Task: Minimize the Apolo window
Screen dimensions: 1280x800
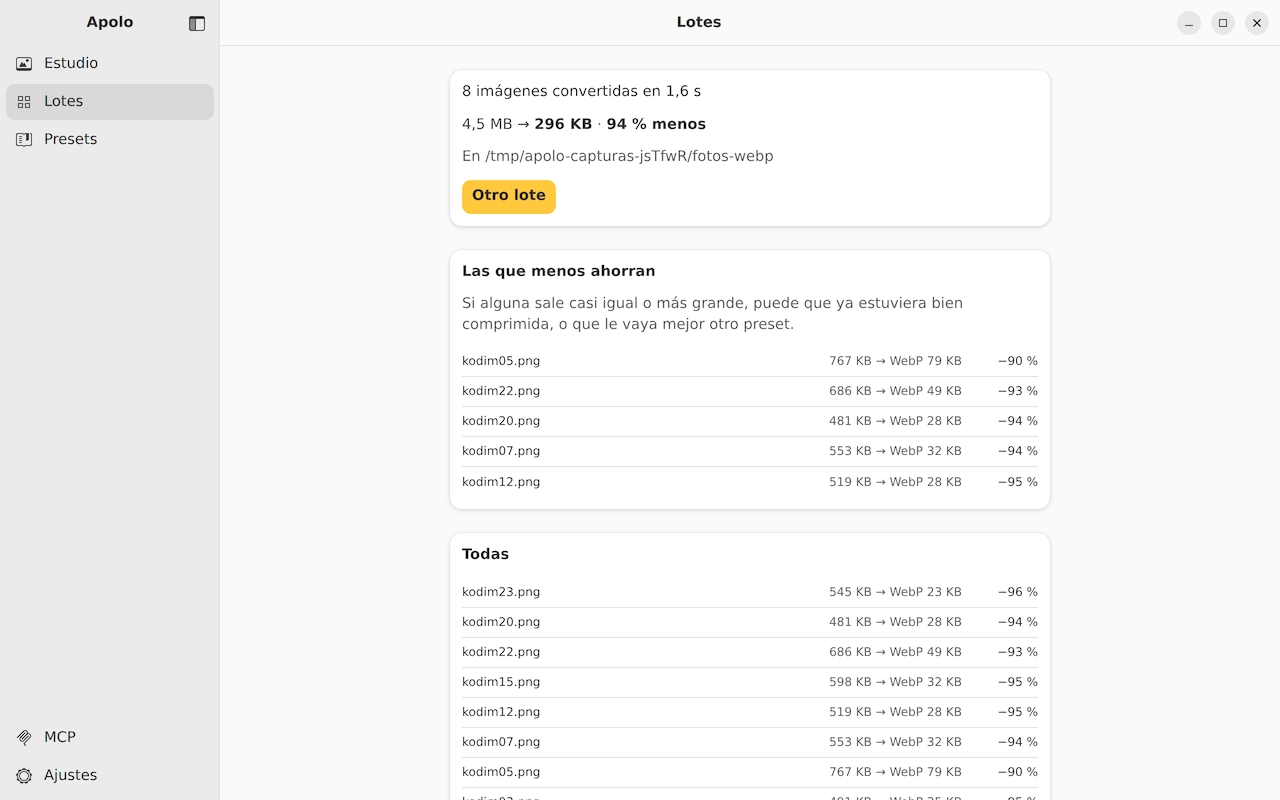Action: pos(1189,23)
